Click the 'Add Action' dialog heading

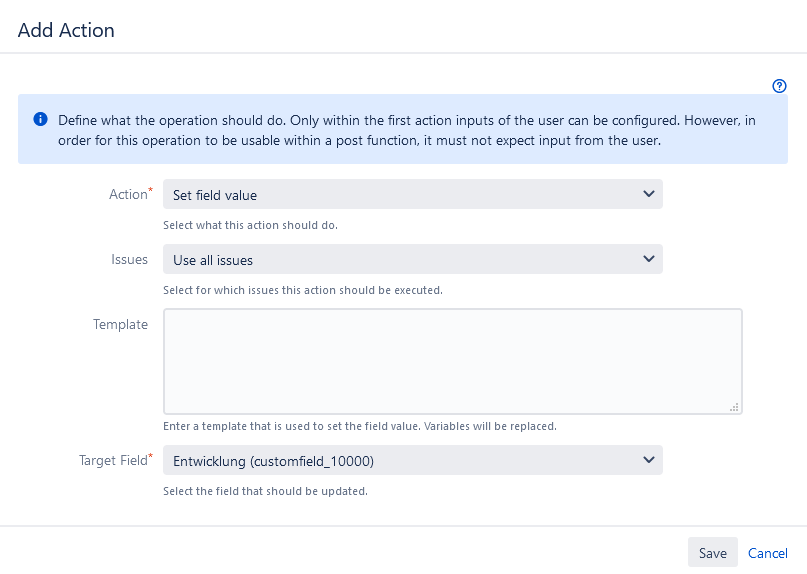66,30
